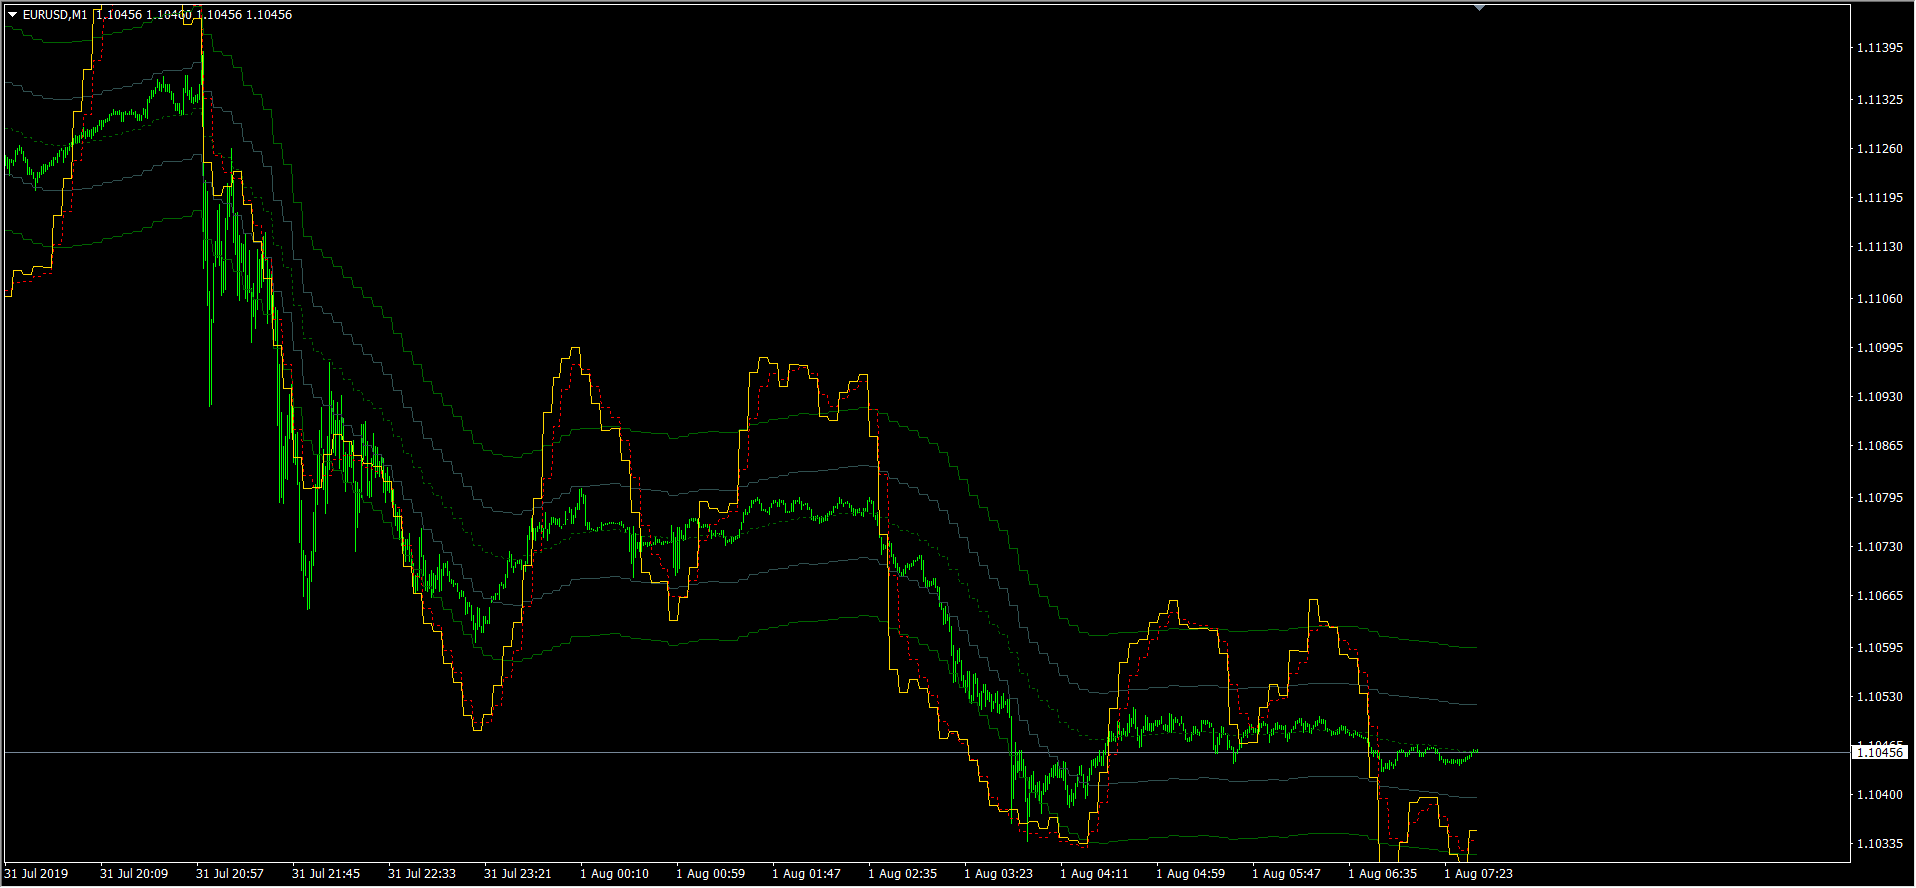
Task: Select the 1.10665 price axis value
Action: tap(1879, 596)
